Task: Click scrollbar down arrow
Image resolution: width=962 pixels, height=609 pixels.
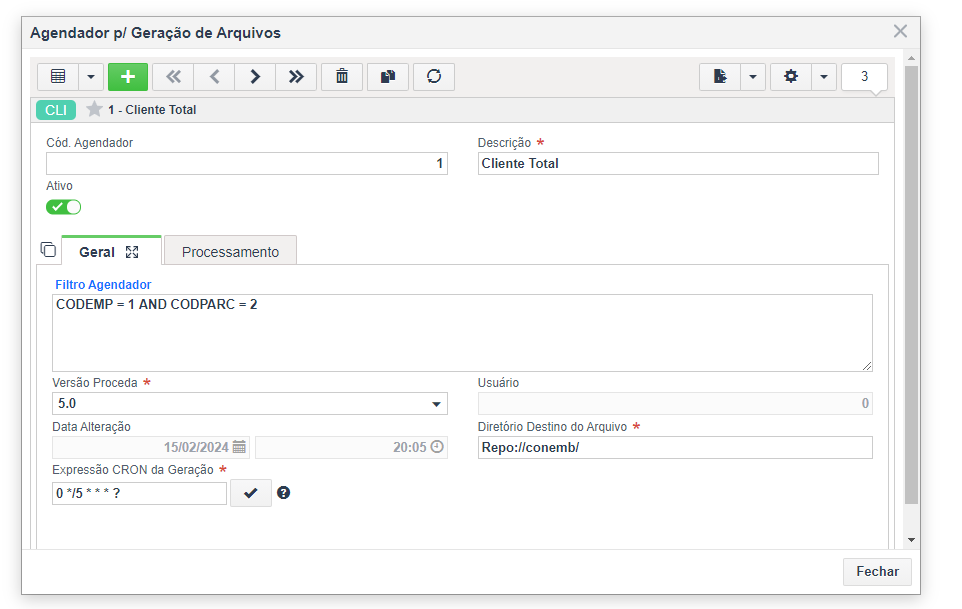Action: (912, 540)
